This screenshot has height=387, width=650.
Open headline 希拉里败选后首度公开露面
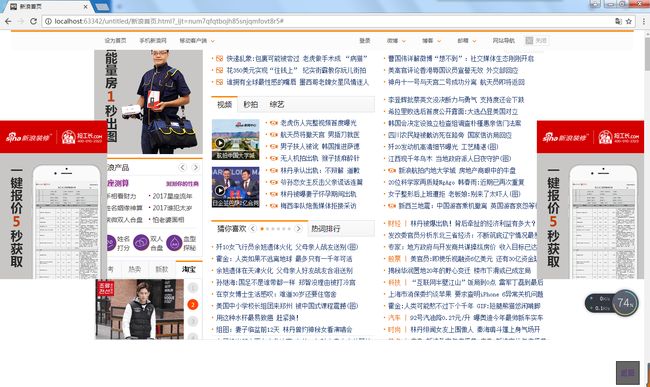pyautogui.click(x=453, y=111)
